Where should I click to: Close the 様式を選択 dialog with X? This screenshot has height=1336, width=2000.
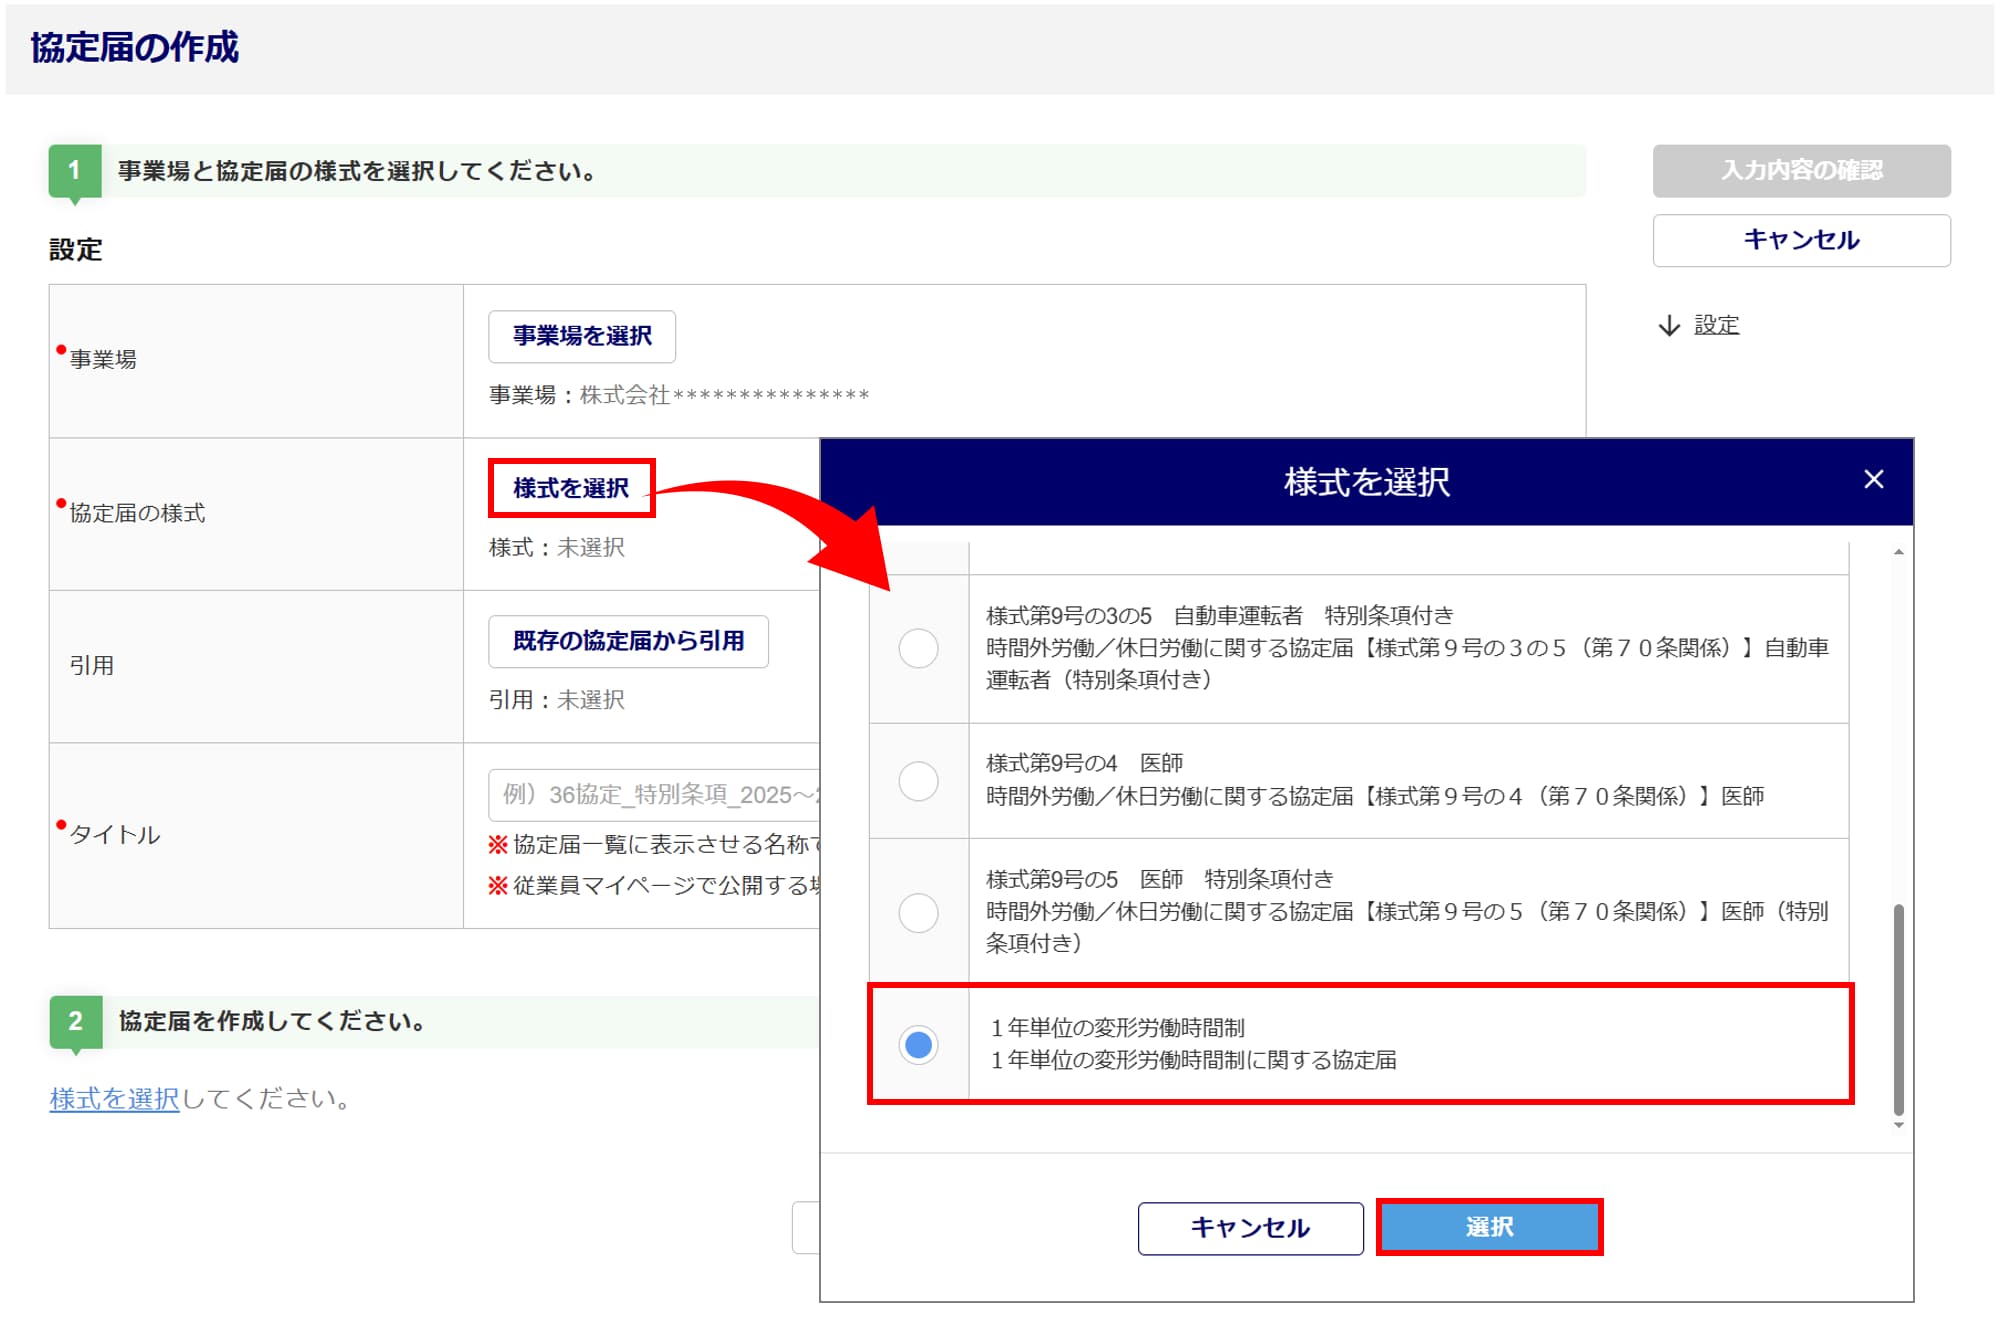[x=1873, y=480]
